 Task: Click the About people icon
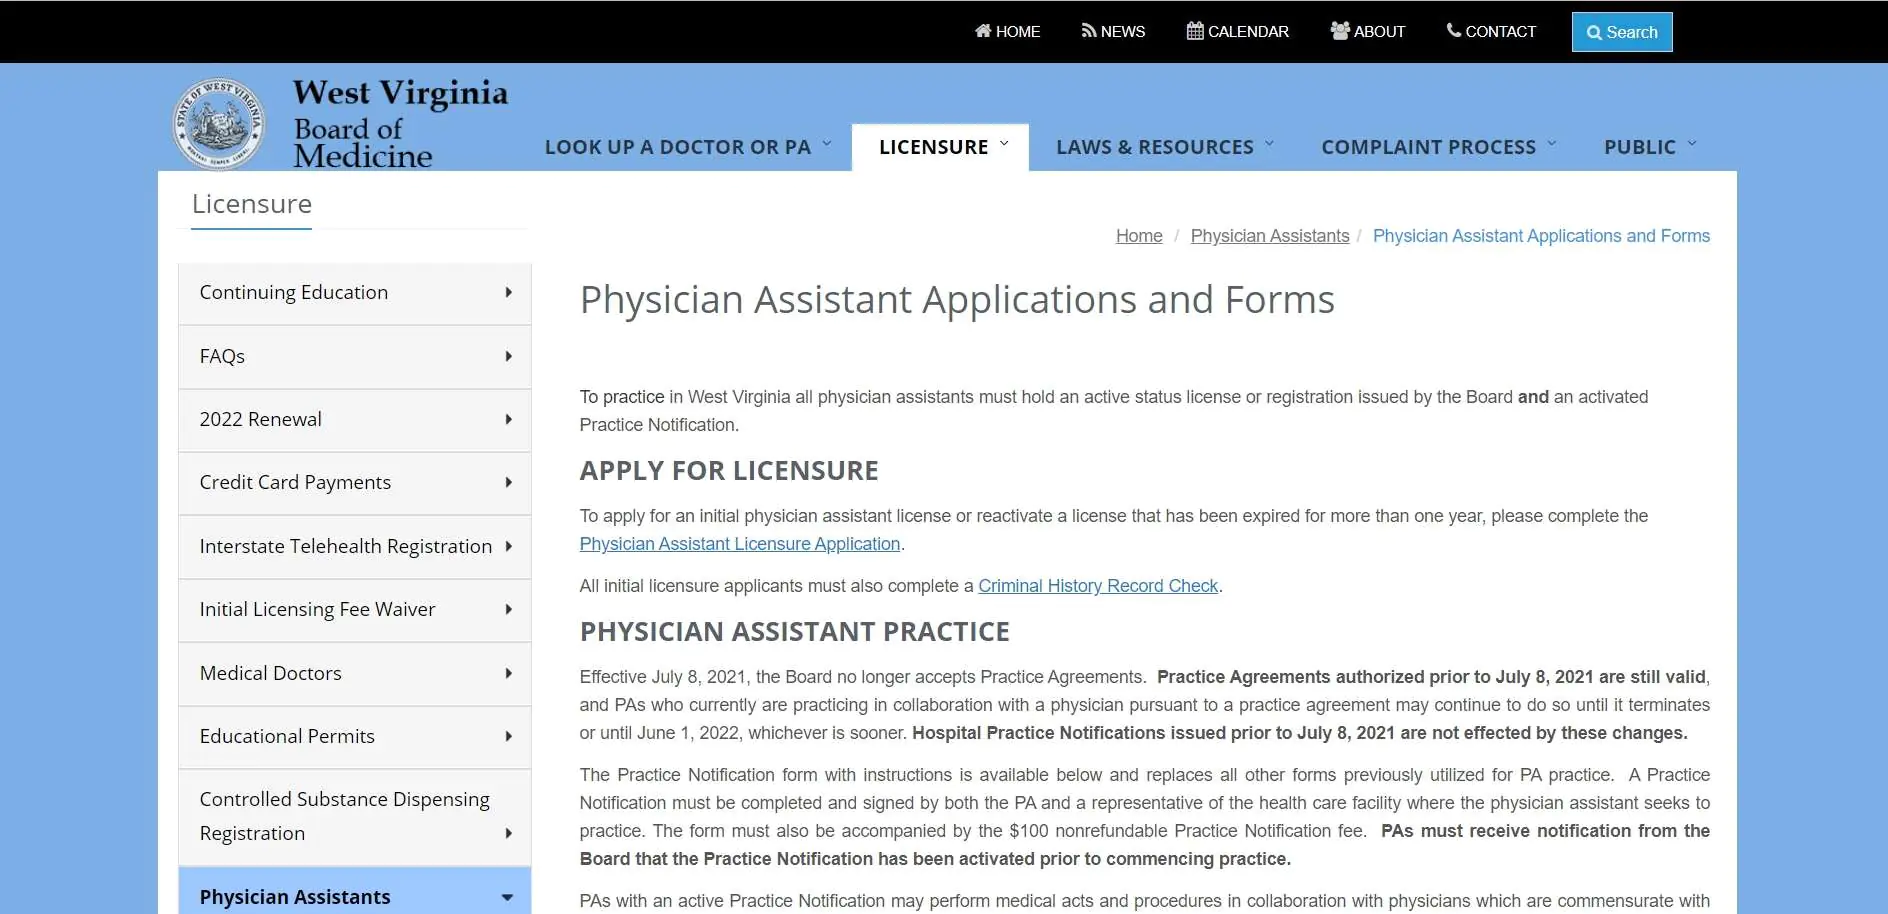click(1340, 31)
